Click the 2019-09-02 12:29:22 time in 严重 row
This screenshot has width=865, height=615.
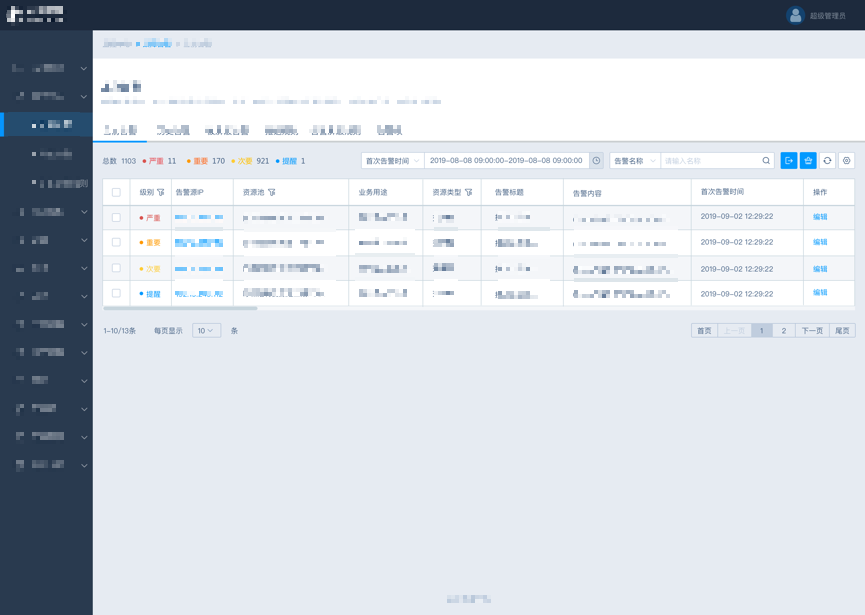point(736,216)
